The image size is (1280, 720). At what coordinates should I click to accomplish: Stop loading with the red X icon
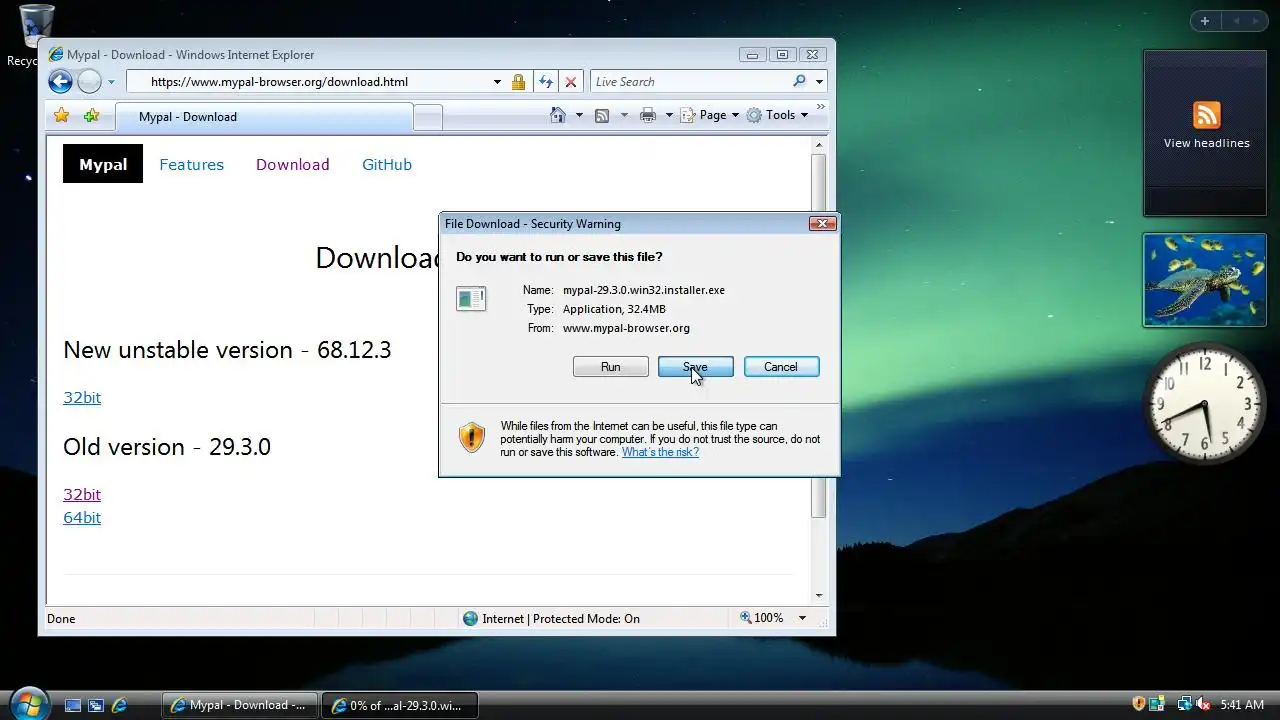(x=570, y=82)
